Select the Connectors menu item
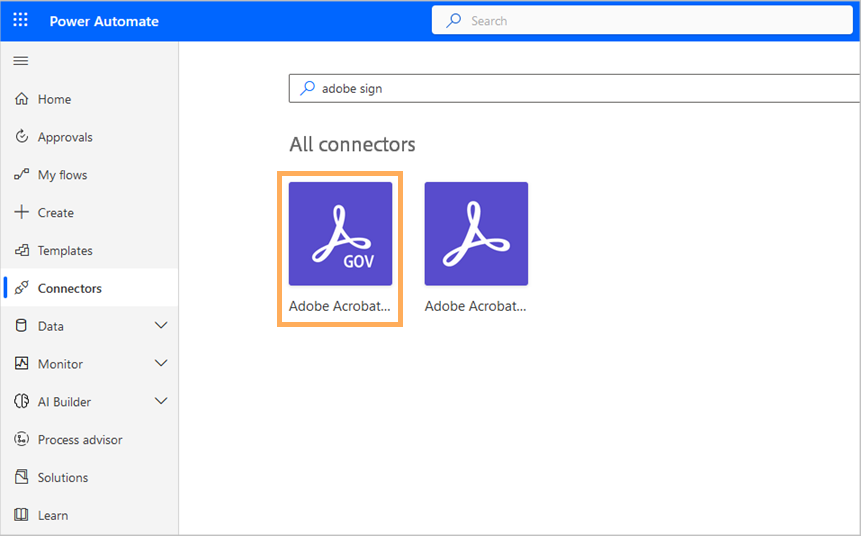 click(90, 288)
